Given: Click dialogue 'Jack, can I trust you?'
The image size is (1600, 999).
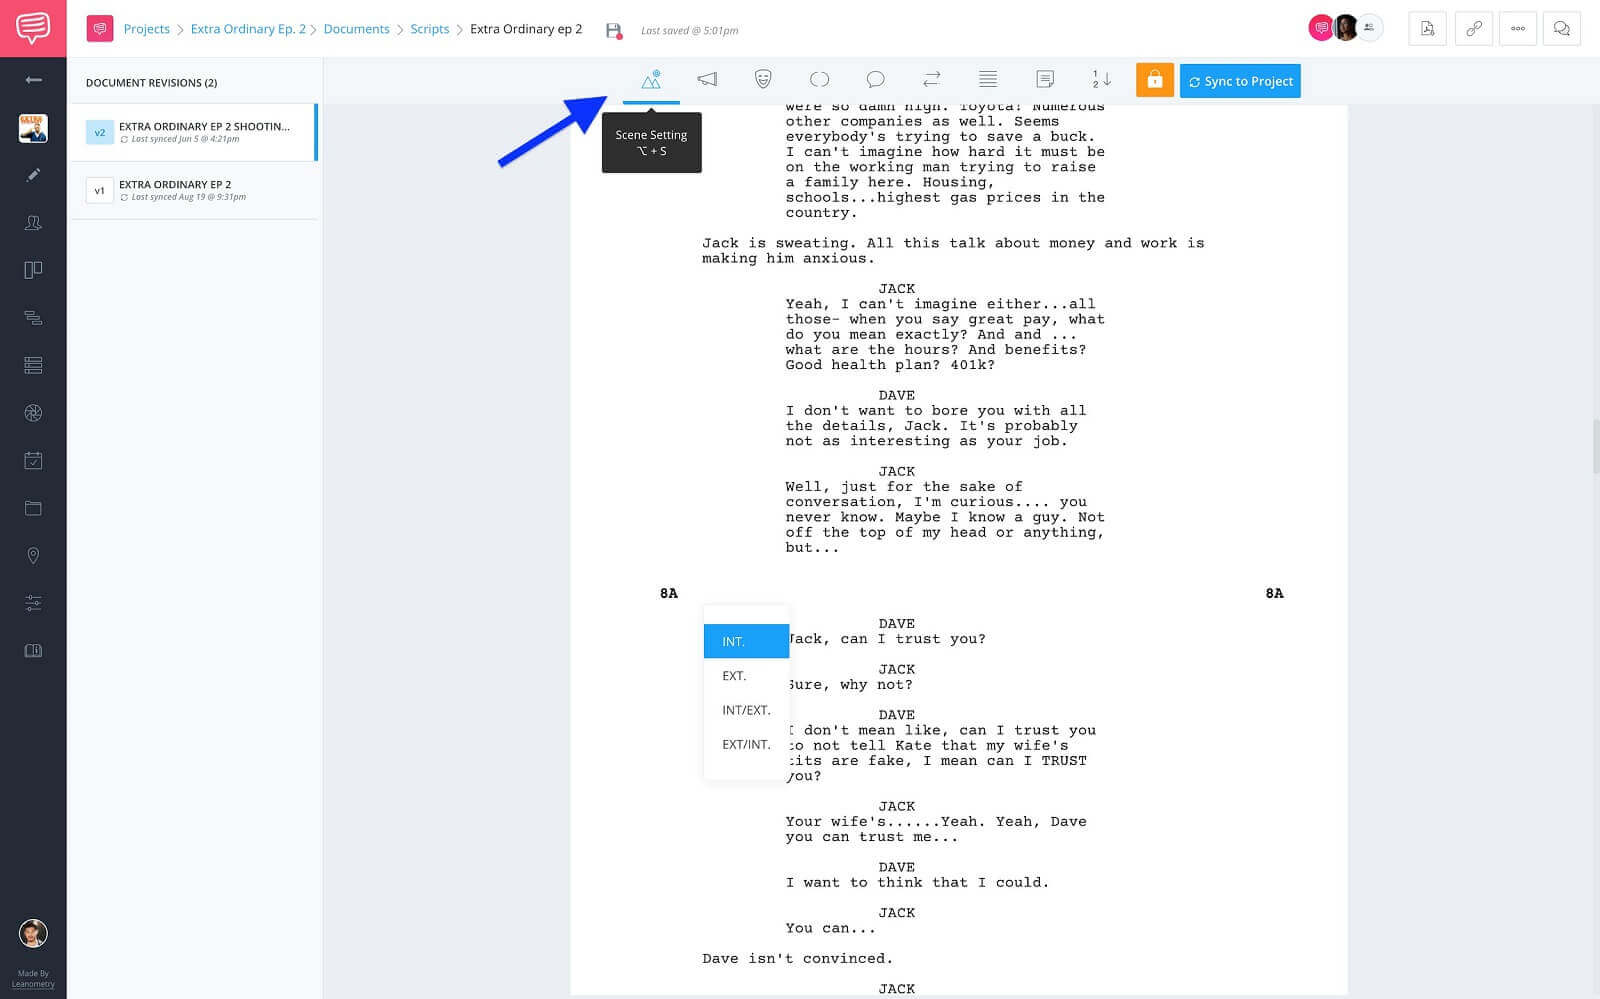Looking at the screenshot, I should point(886,639).
